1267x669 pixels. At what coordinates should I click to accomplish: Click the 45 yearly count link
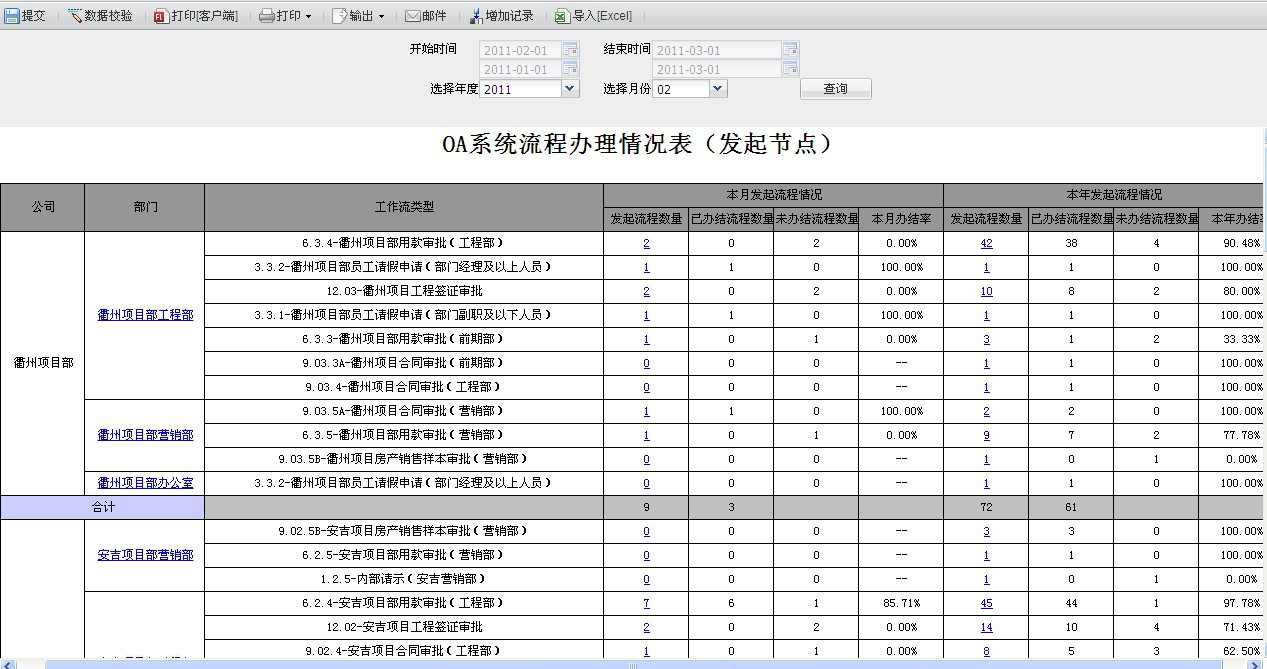[986, 603]
